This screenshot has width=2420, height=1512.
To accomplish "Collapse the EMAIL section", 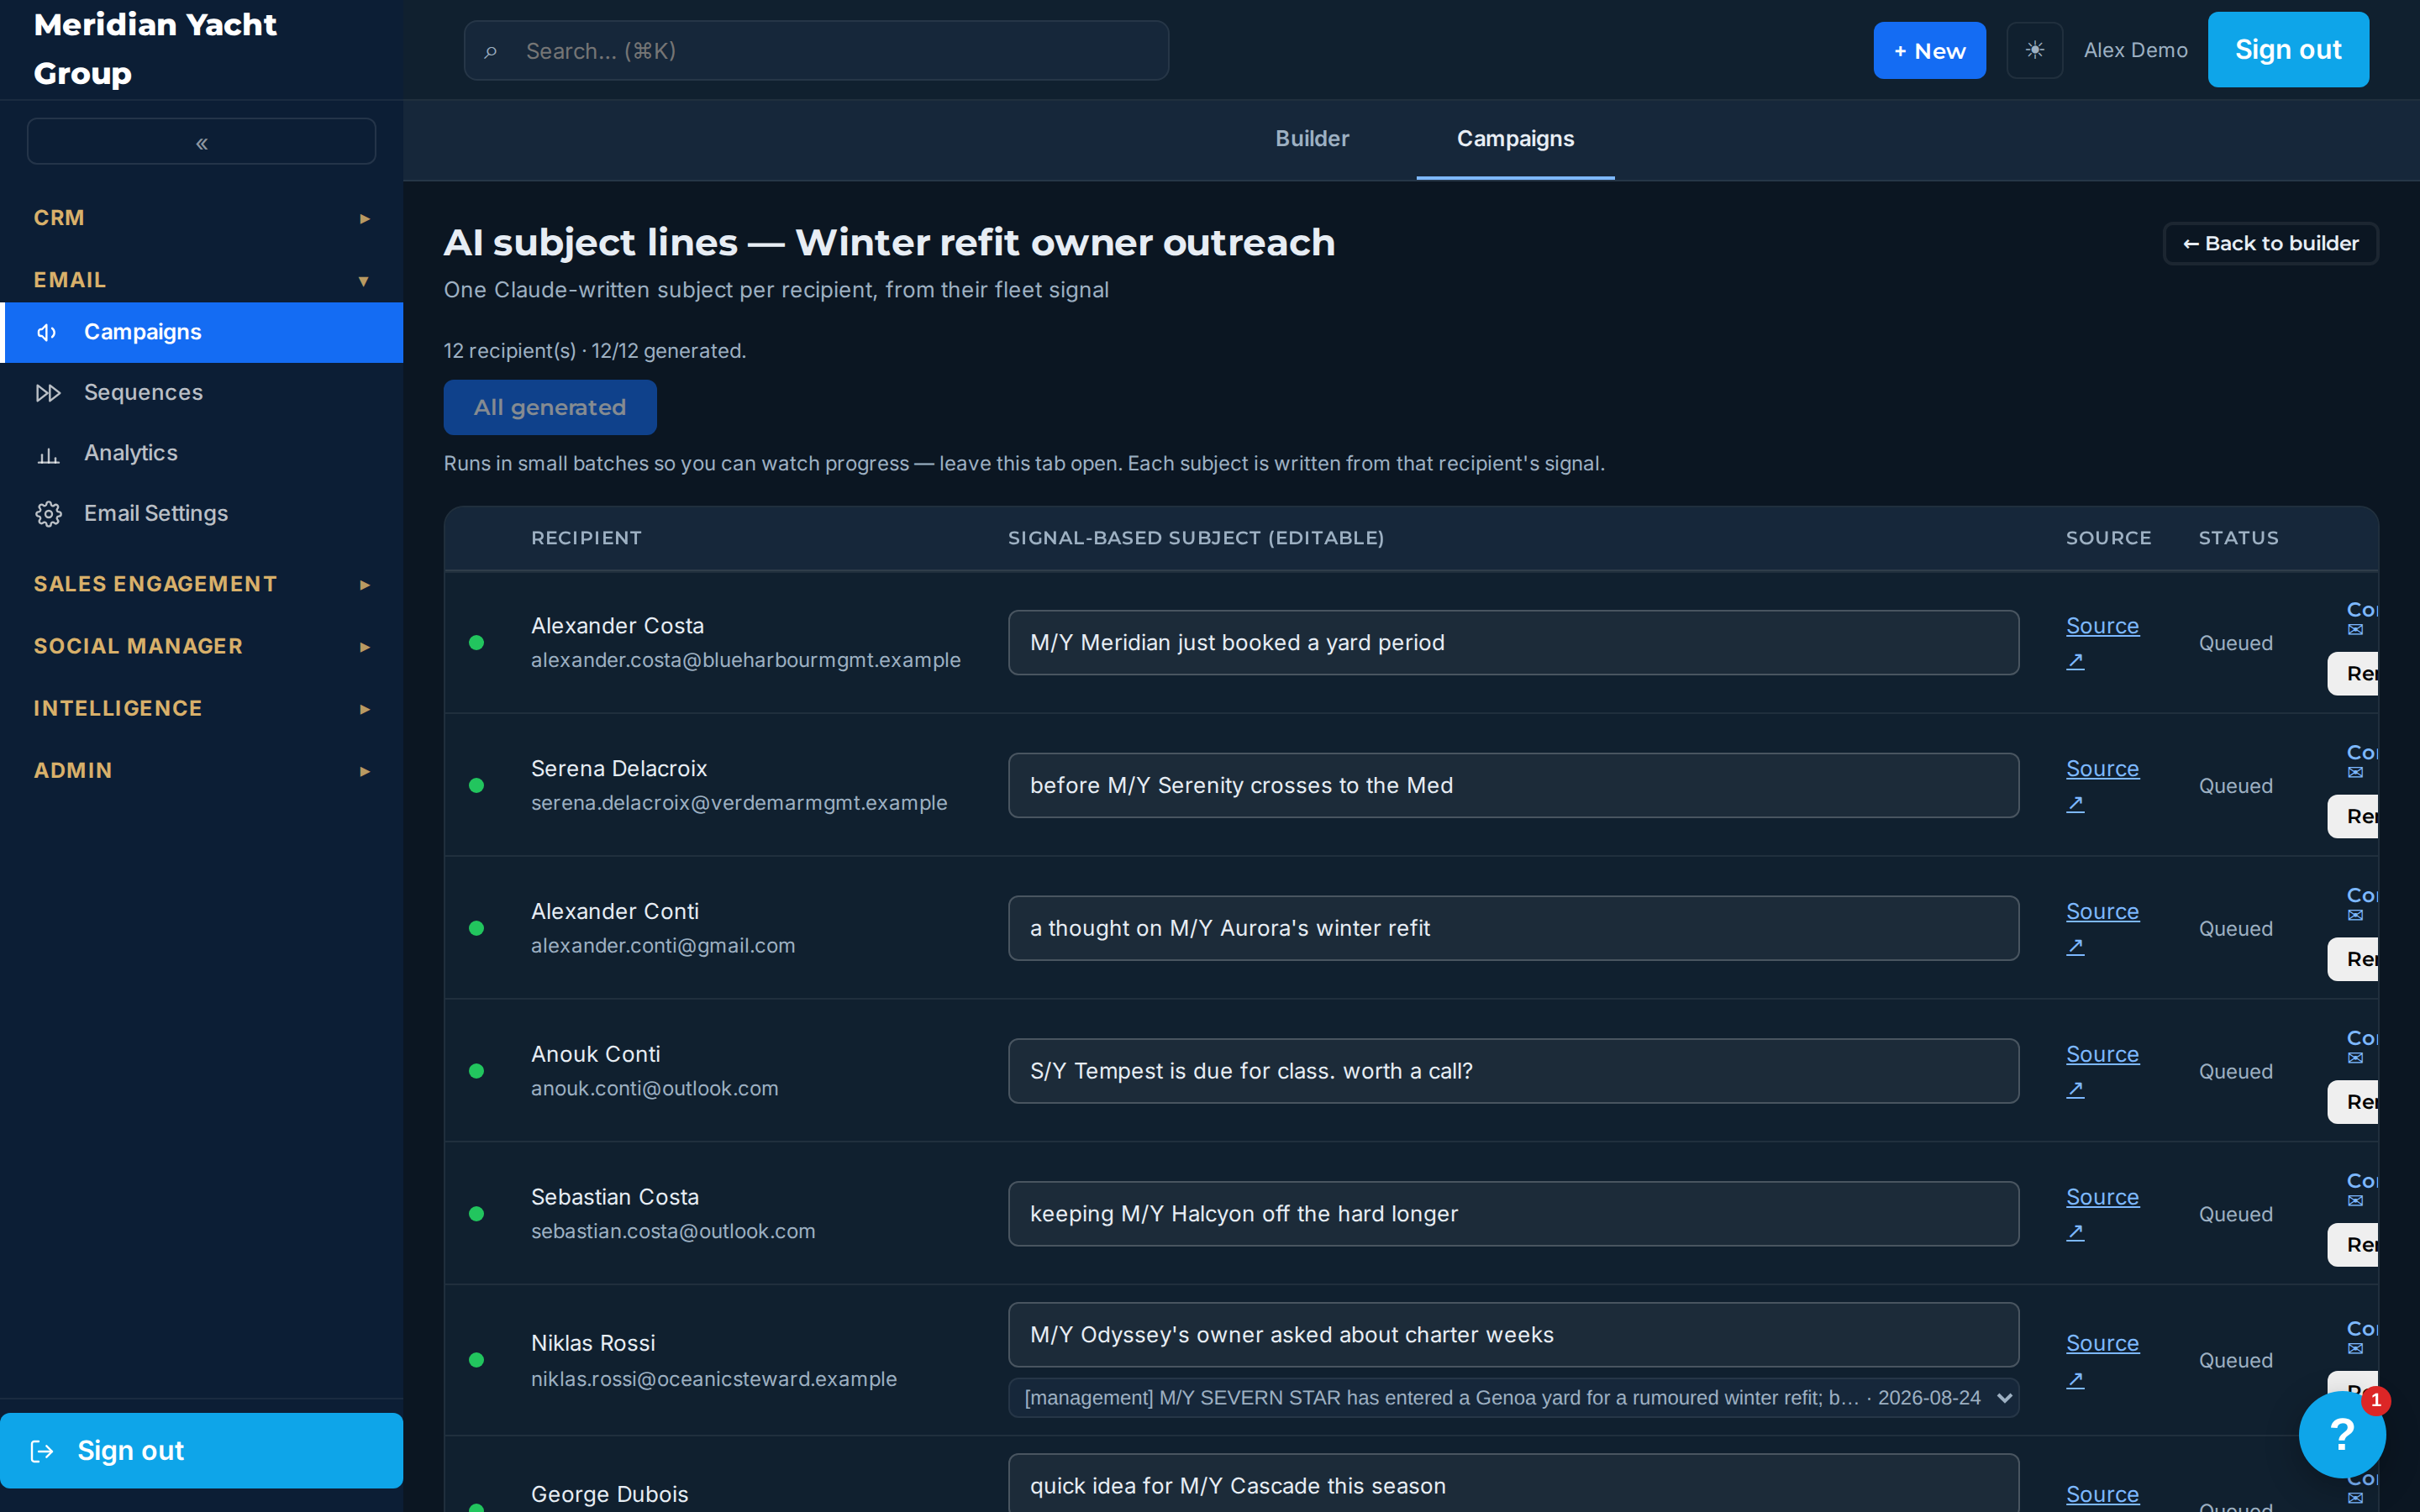I will [201, 280].
